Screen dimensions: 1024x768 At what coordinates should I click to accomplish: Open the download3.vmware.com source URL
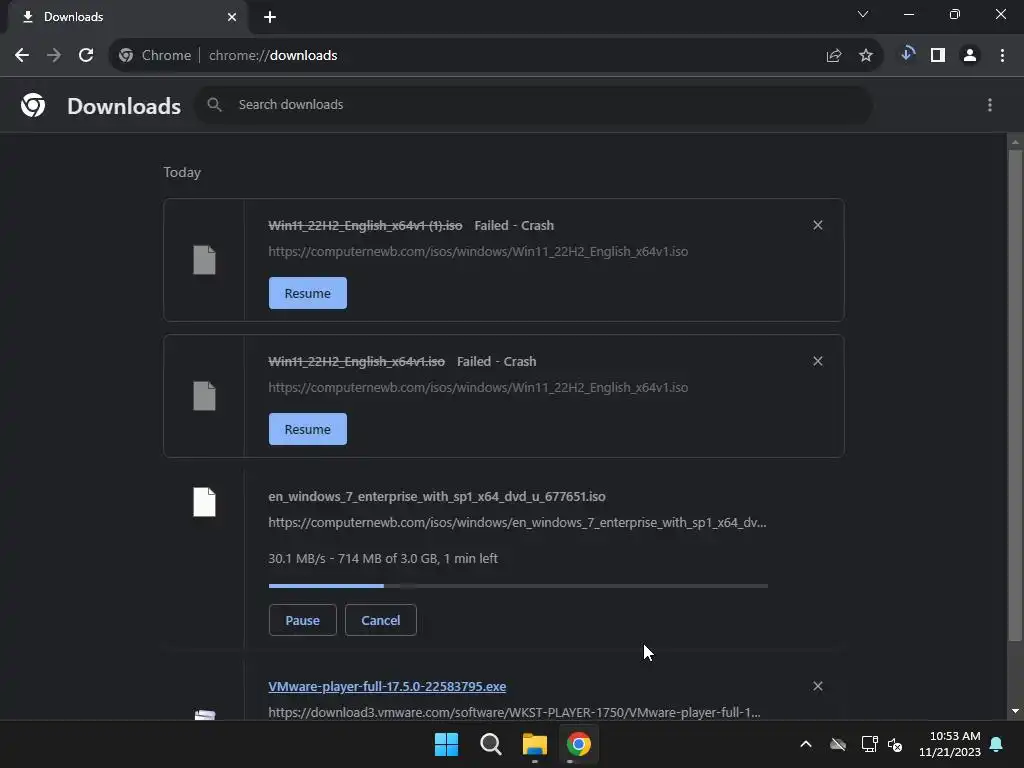tap(514, 712)
